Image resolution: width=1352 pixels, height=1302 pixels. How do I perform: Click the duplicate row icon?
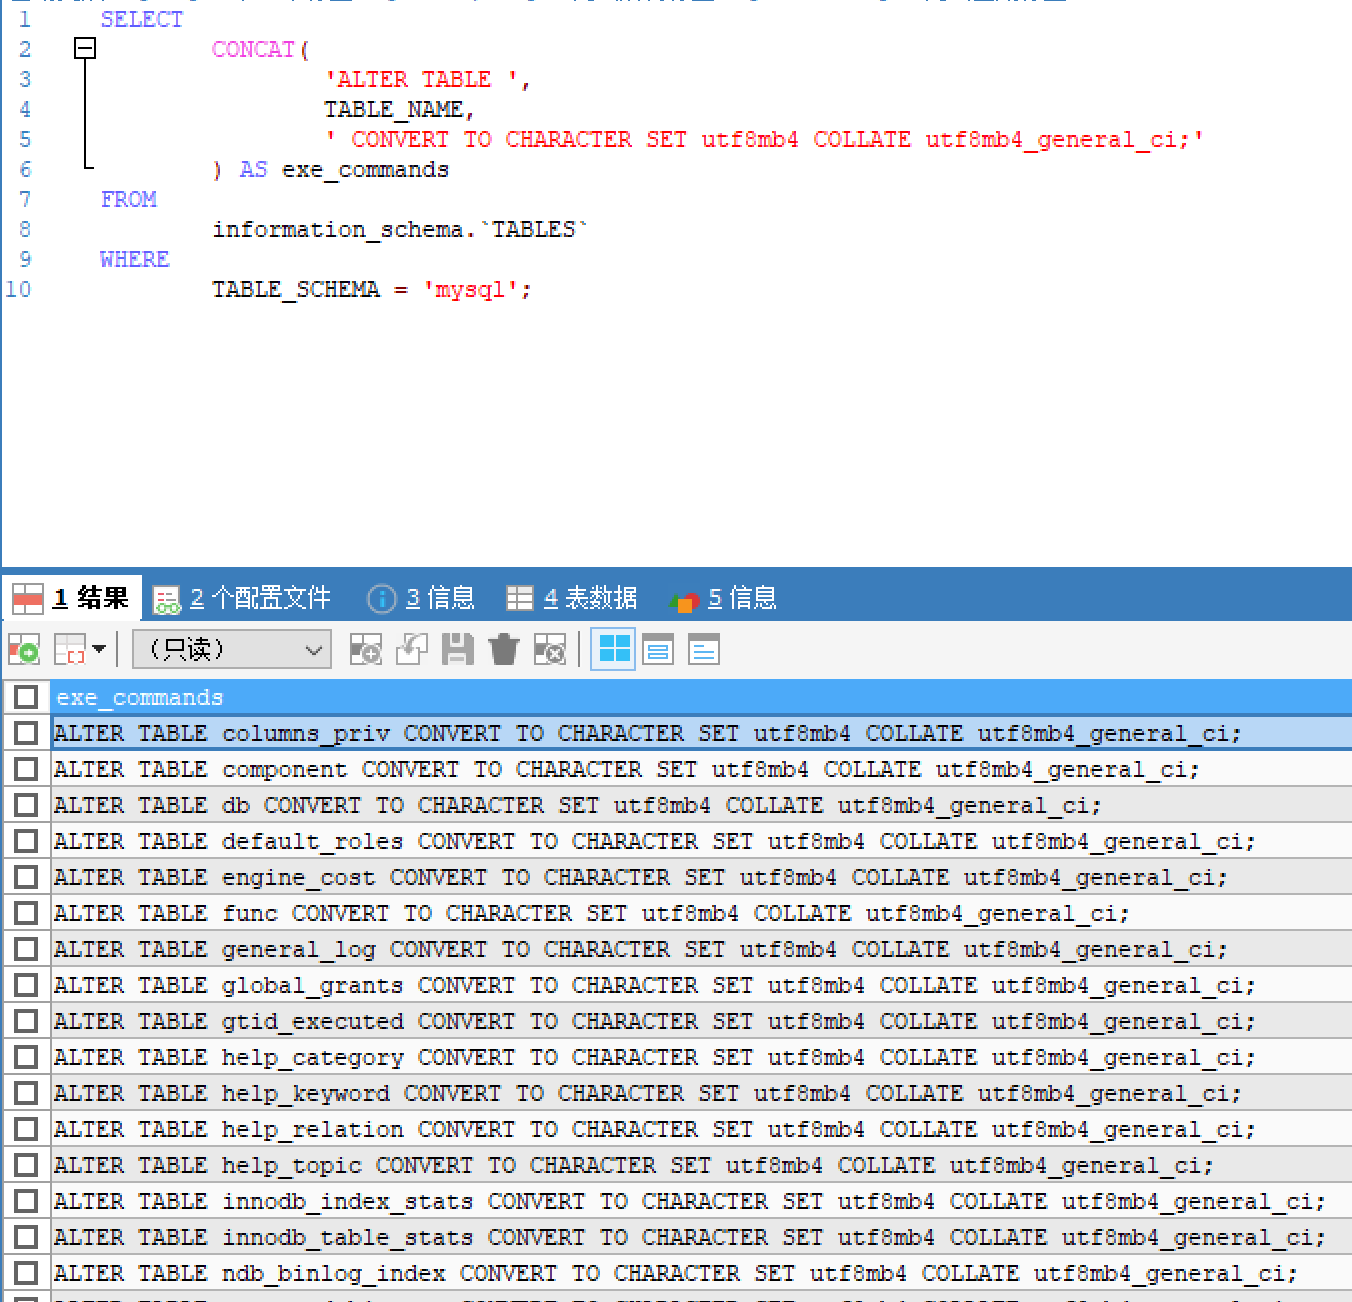[412, 650]
